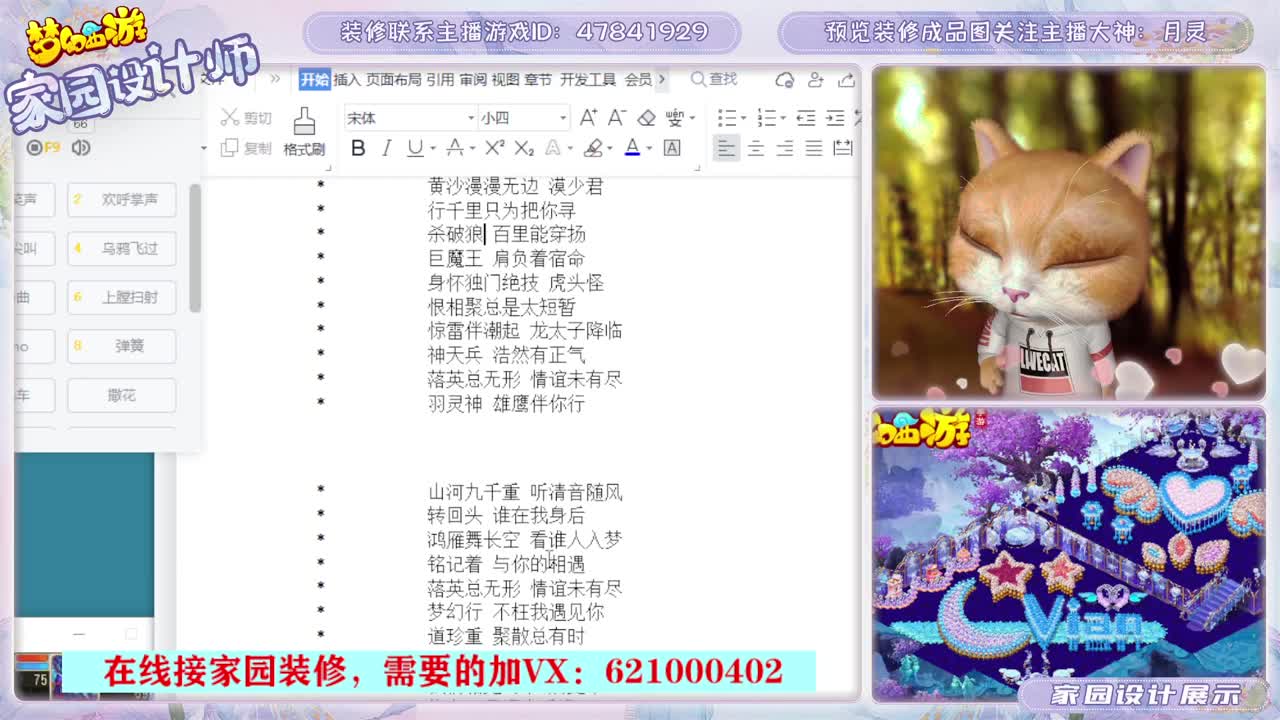Screen dimensions: 1280x720
Task: Click the distributed alignment icon
Action: tap(843, 148)
